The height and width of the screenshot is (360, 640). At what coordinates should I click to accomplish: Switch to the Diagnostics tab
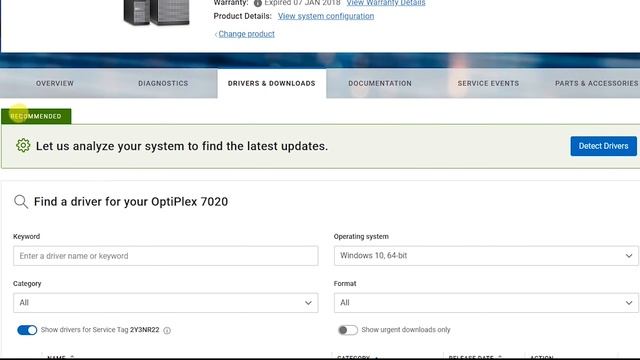[x=163, y=83]
